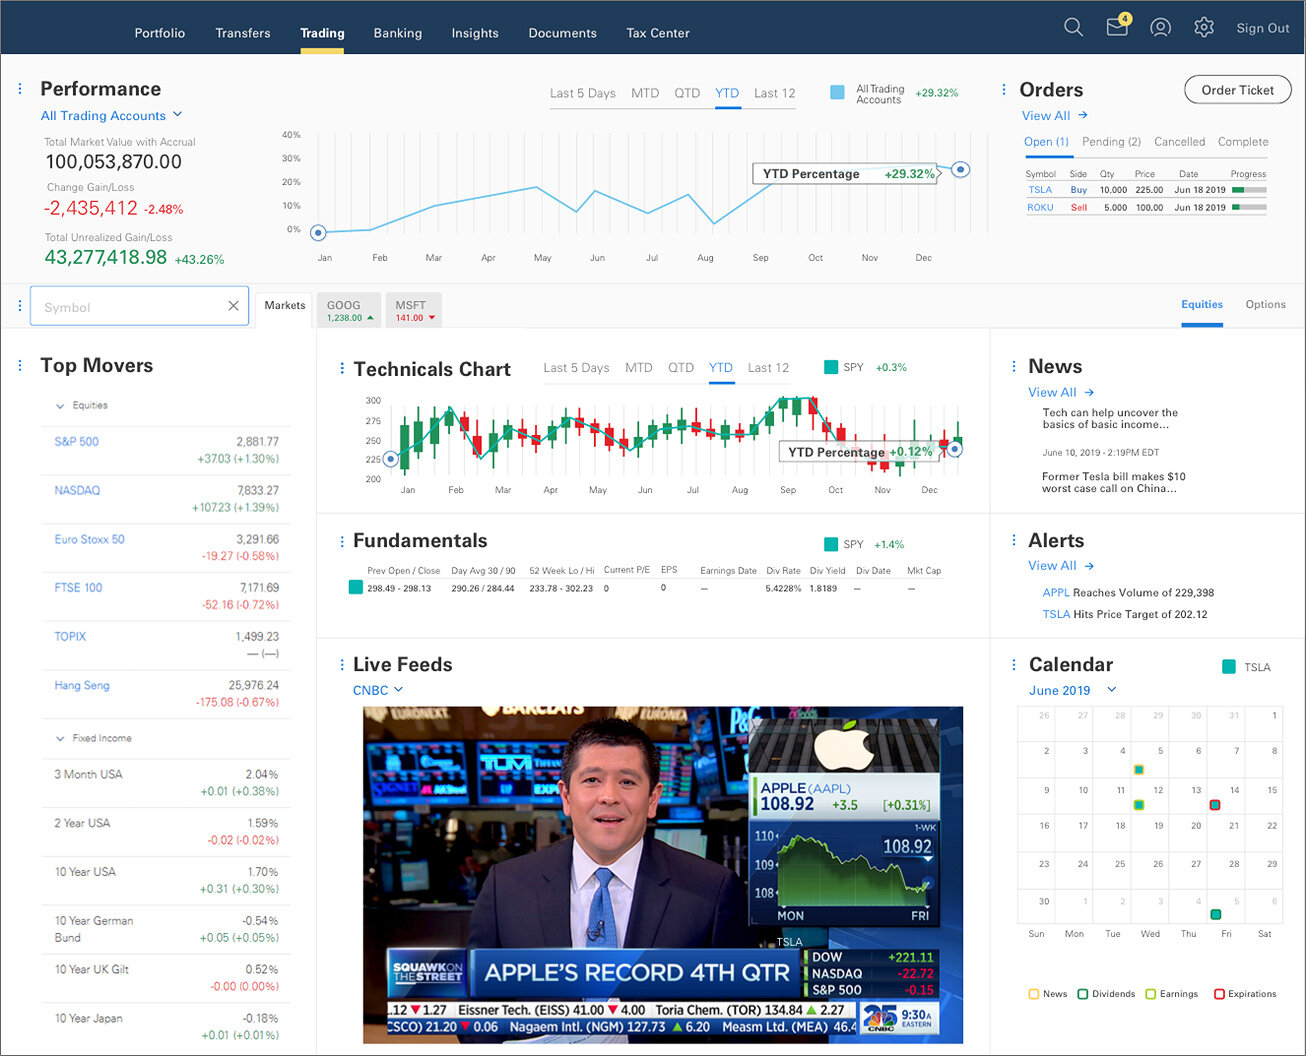Open Fundamentals panel three-dot menu

click(x=341, y=541)
